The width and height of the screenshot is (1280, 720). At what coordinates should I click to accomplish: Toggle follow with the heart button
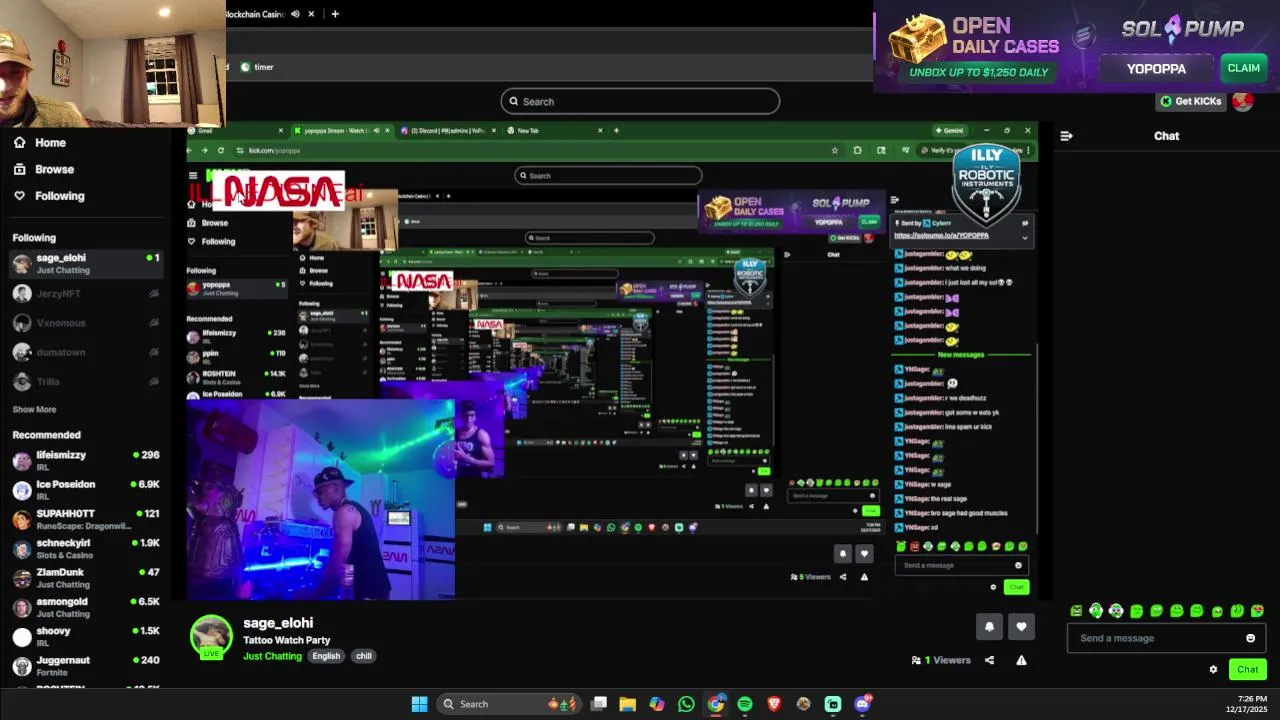click(1021, 627)
